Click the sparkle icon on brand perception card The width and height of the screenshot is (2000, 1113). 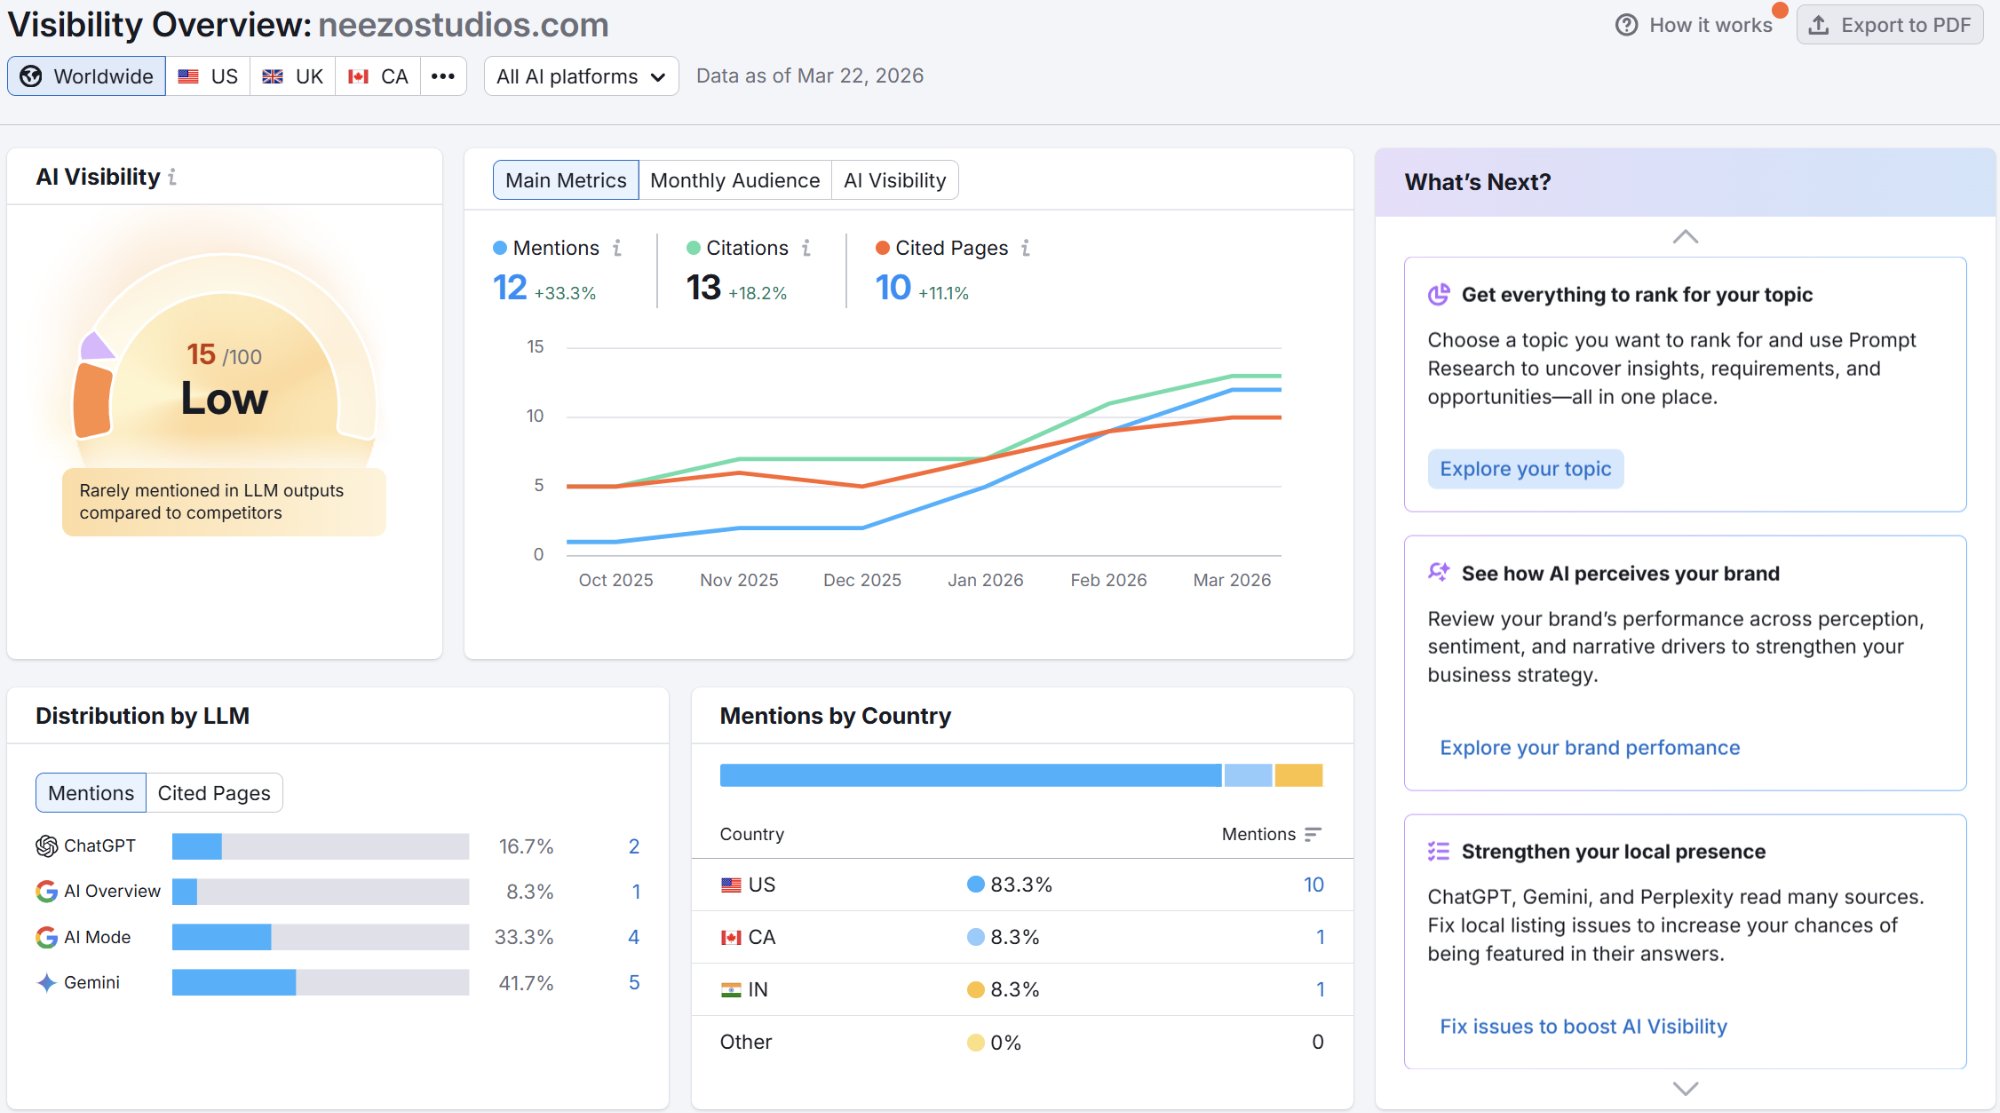1439,572
